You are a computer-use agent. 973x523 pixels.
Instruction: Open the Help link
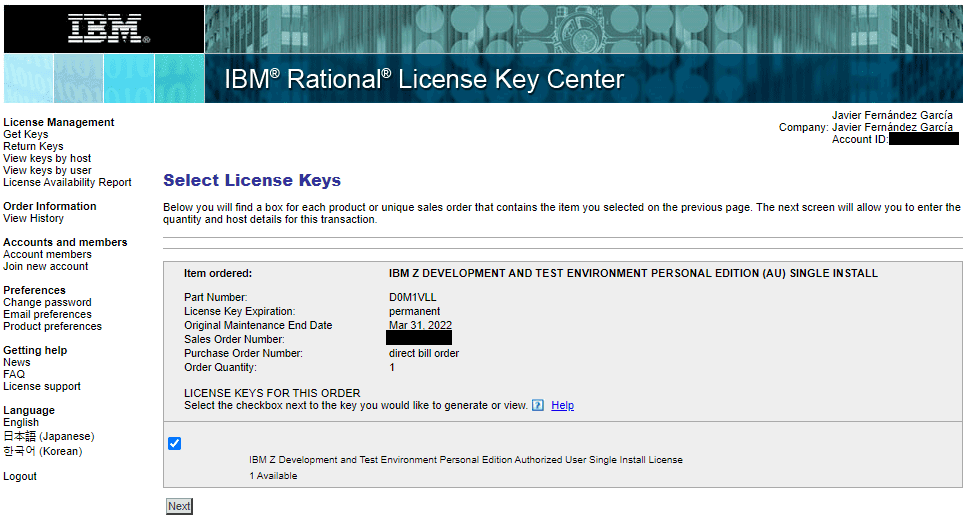click(562, 405)
